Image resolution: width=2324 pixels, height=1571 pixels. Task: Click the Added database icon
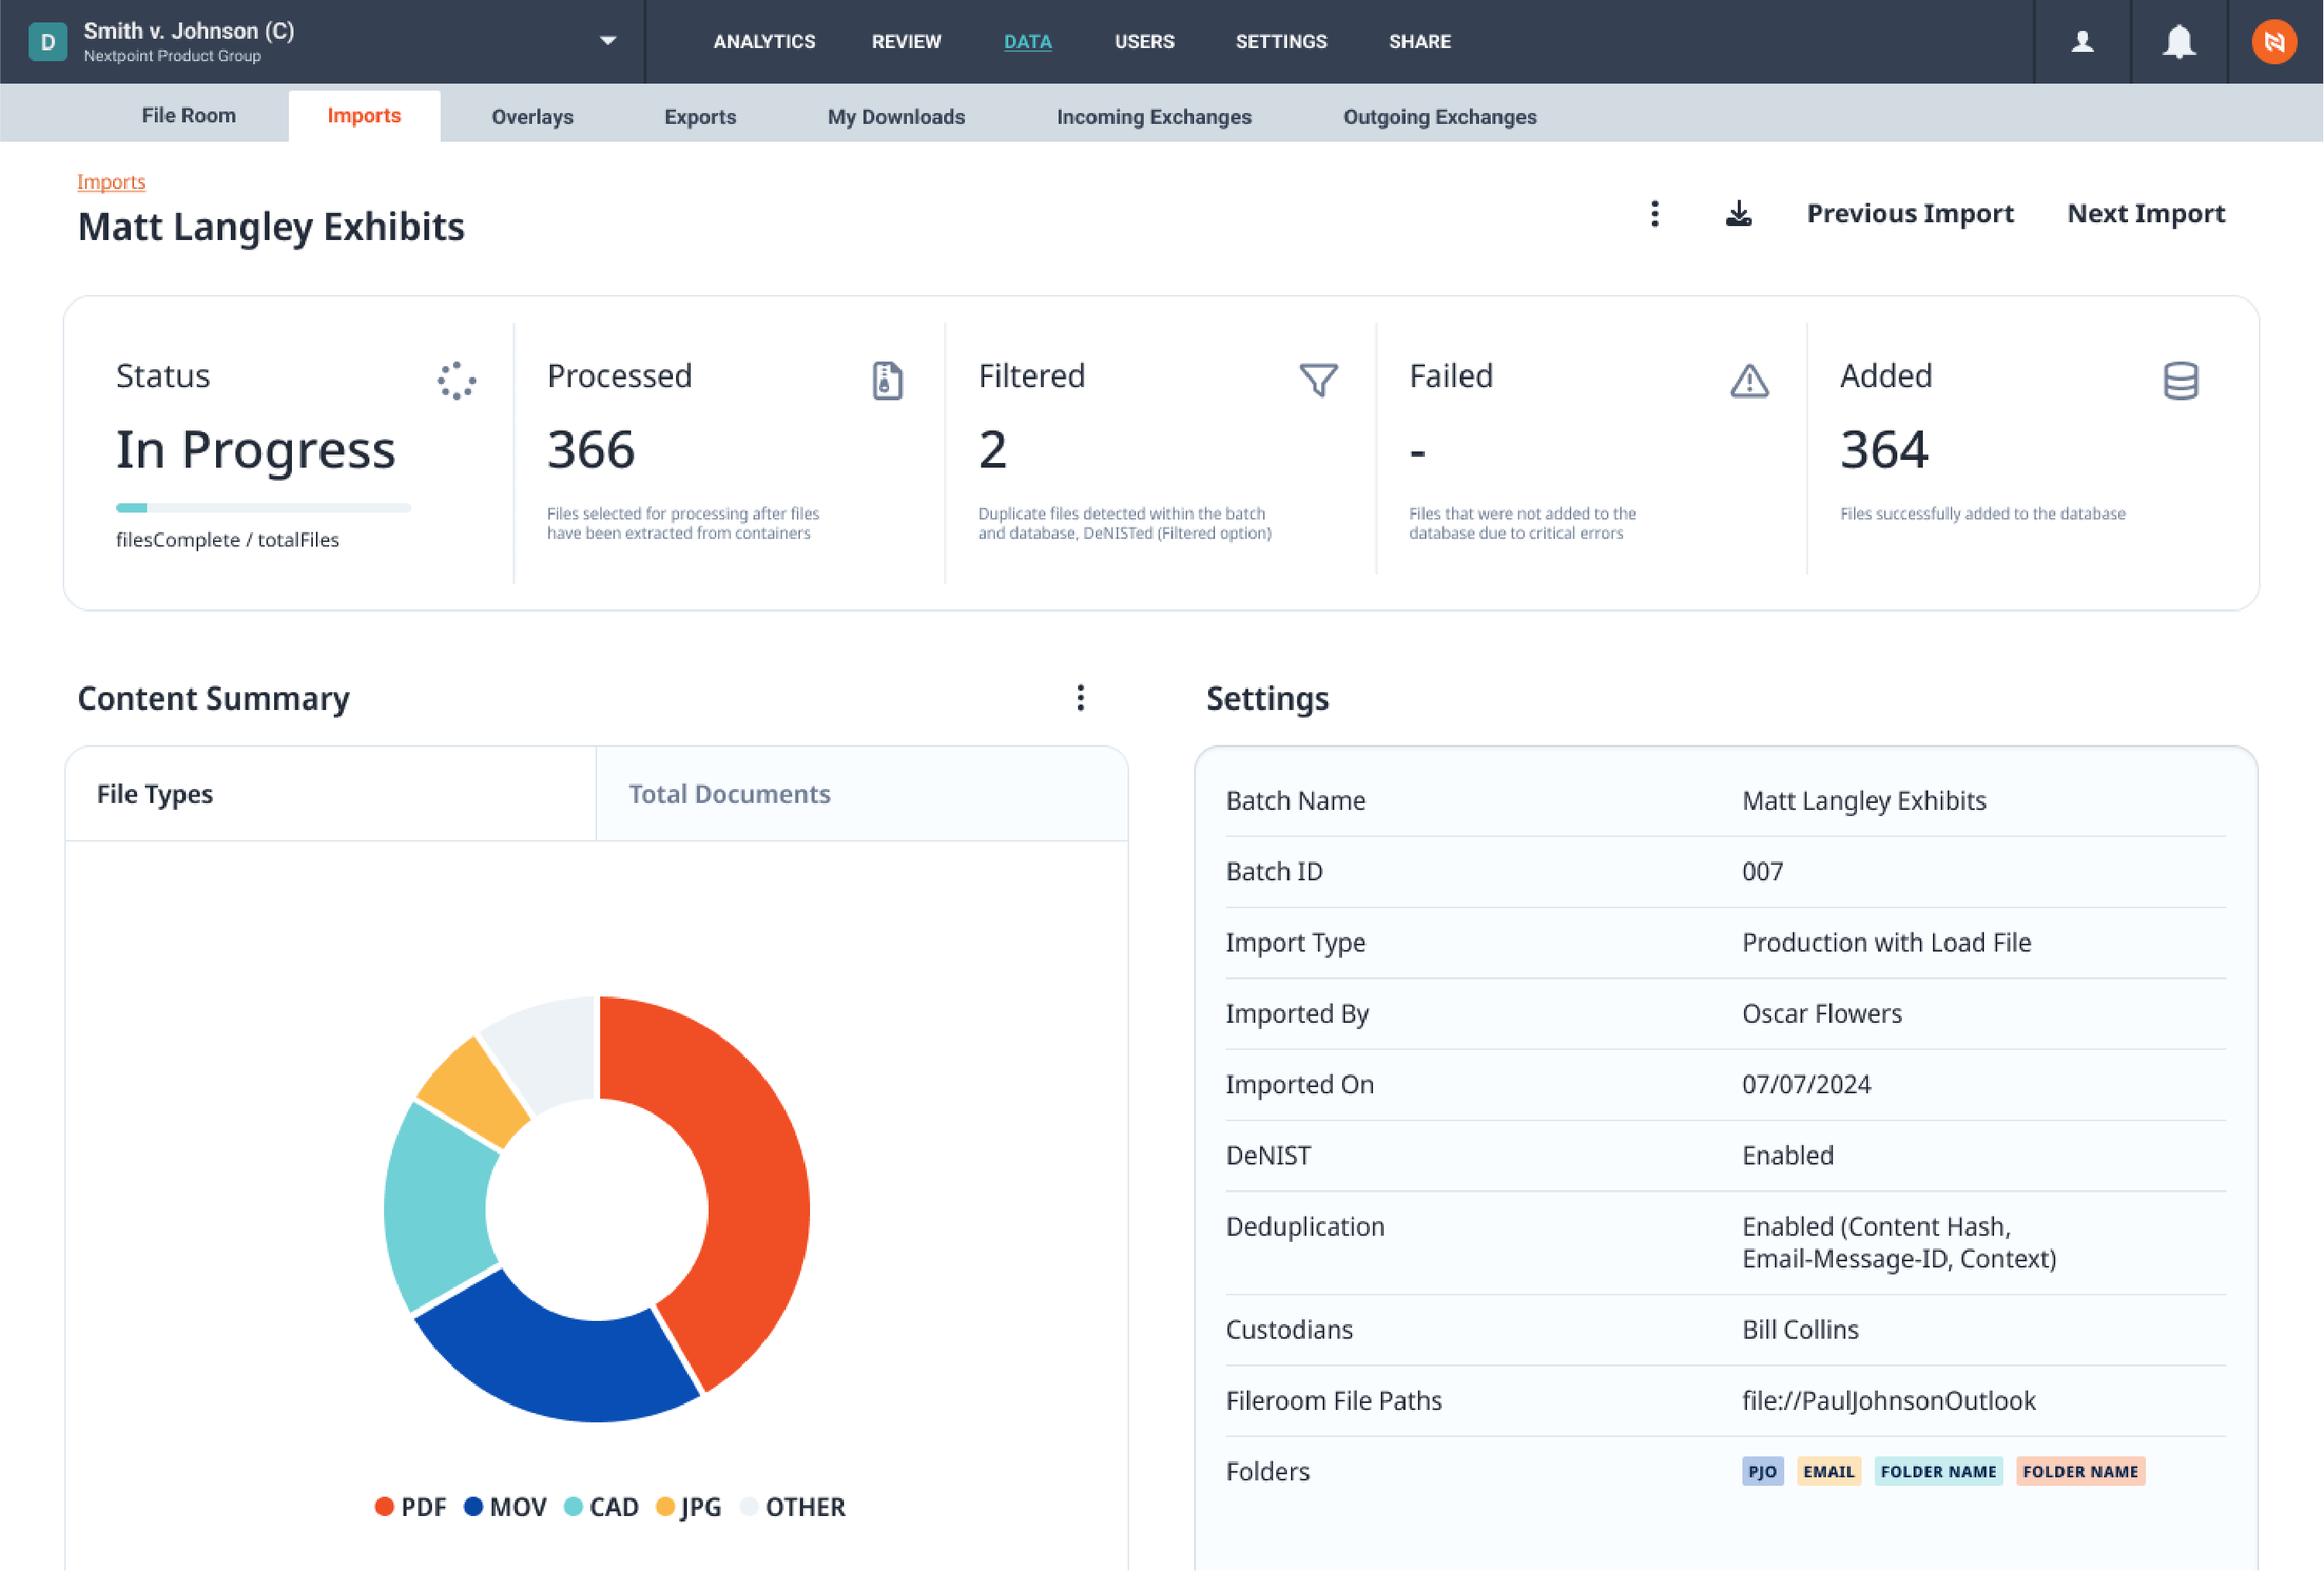2180,380
